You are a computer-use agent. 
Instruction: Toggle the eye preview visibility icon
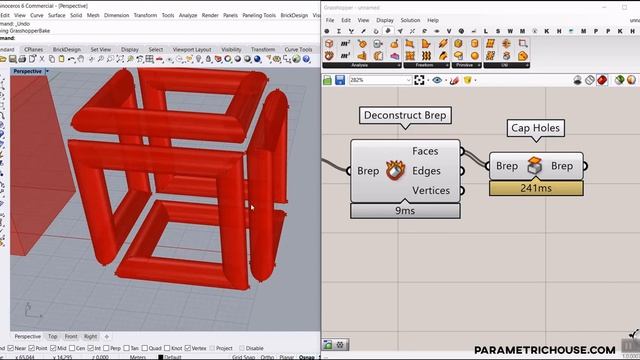click(x=437, y=80)
